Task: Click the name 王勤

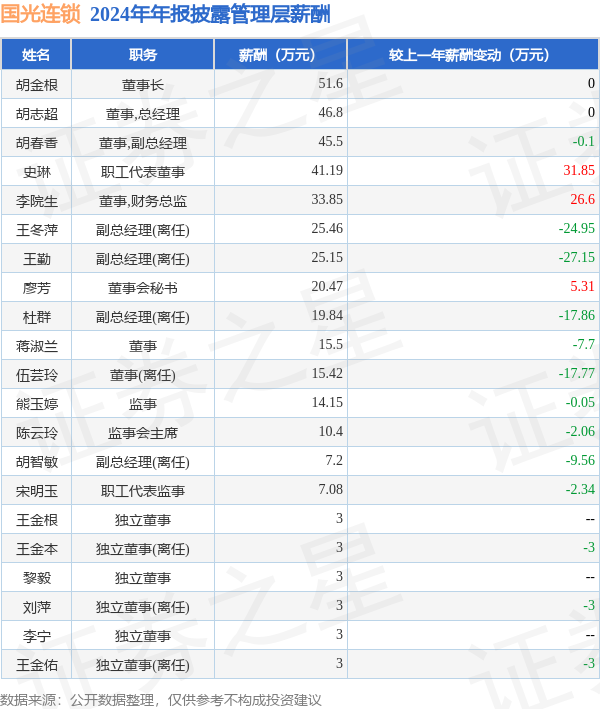Action: (x=37, y=259)
